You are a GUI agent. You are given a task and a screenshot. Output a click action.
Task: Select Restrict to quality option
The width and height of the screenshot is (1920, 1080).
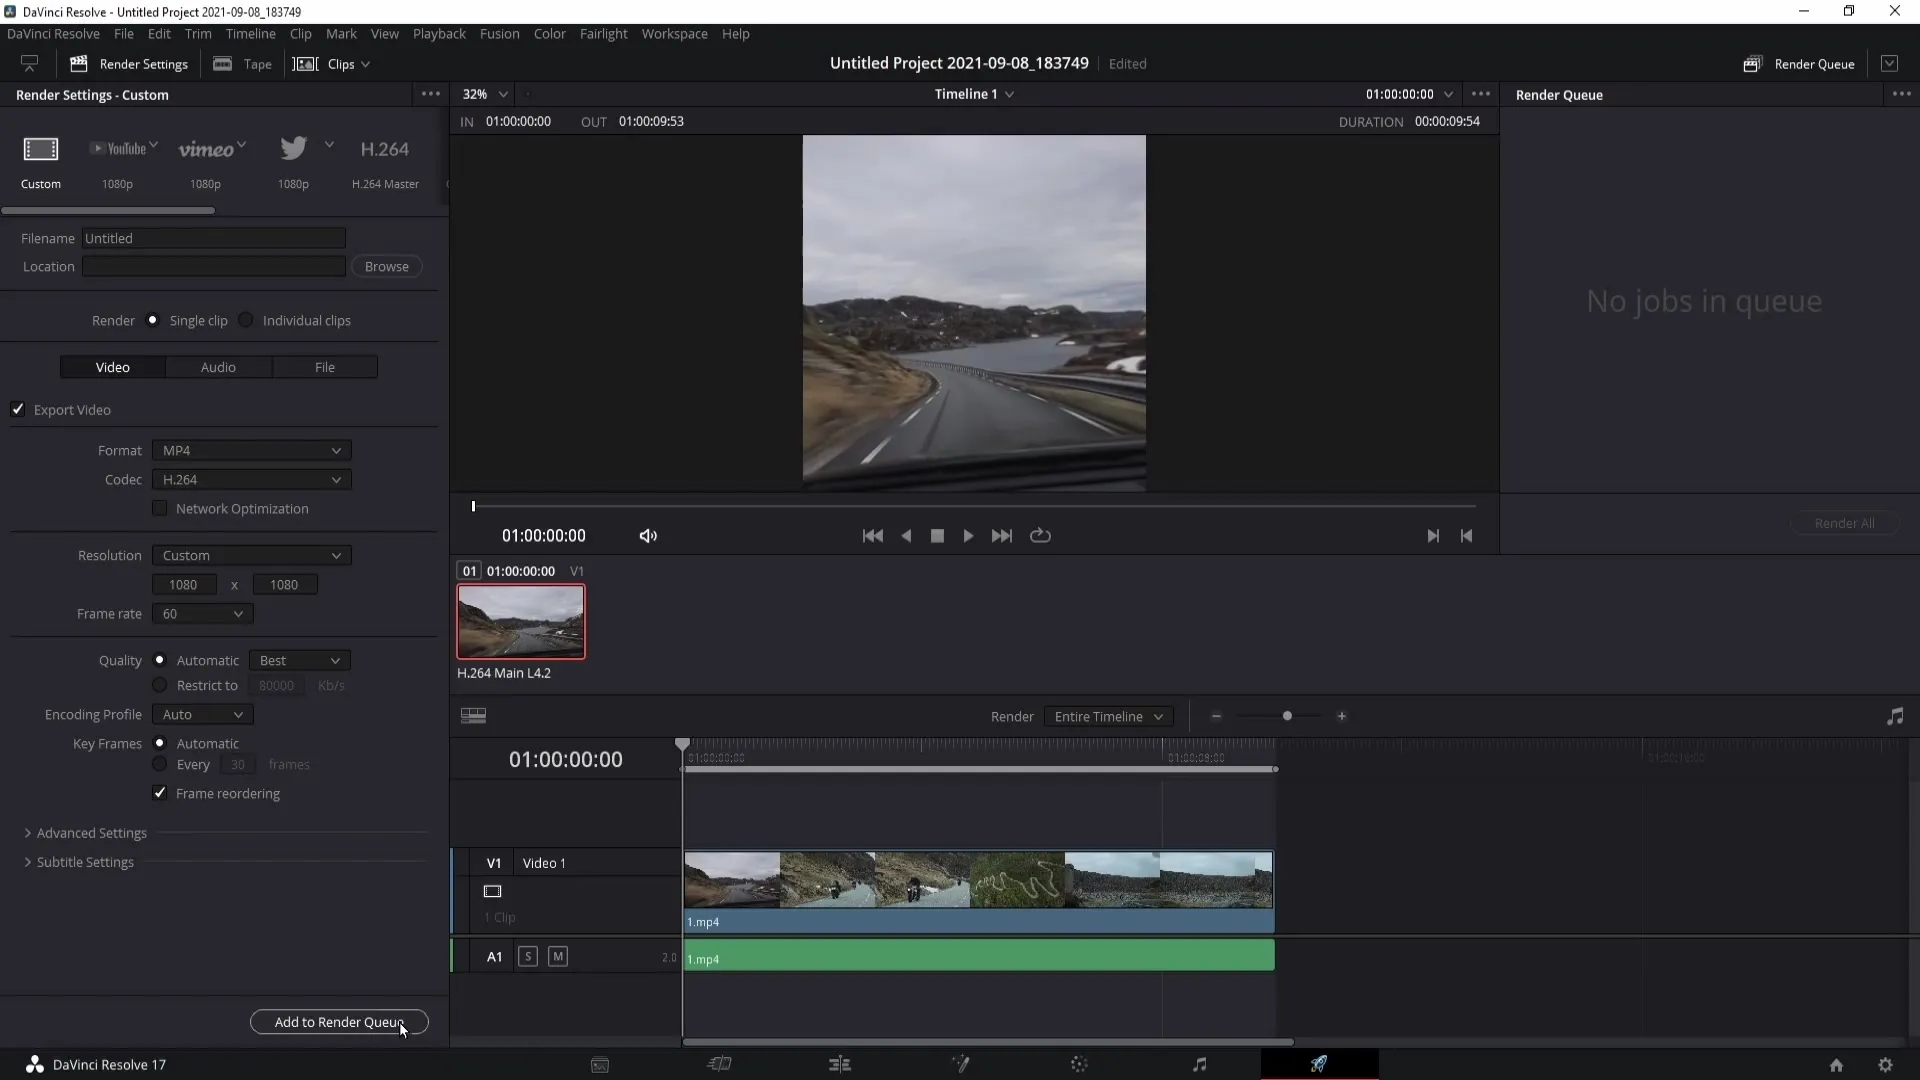click(159, 685)
